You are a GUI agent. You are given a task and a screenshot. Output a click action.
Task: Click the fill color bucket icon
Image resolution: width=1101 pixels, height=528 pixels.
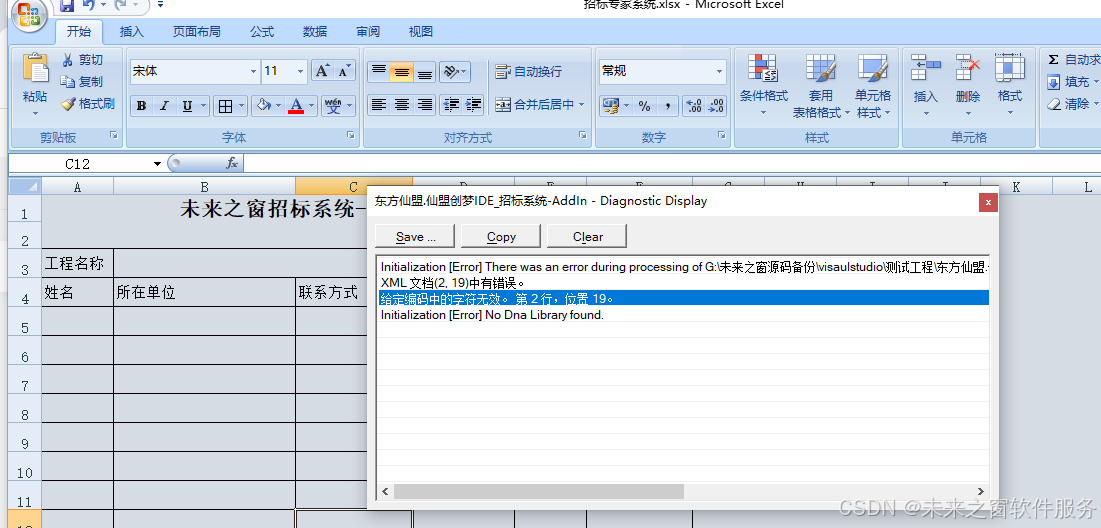tap(263, 106)
